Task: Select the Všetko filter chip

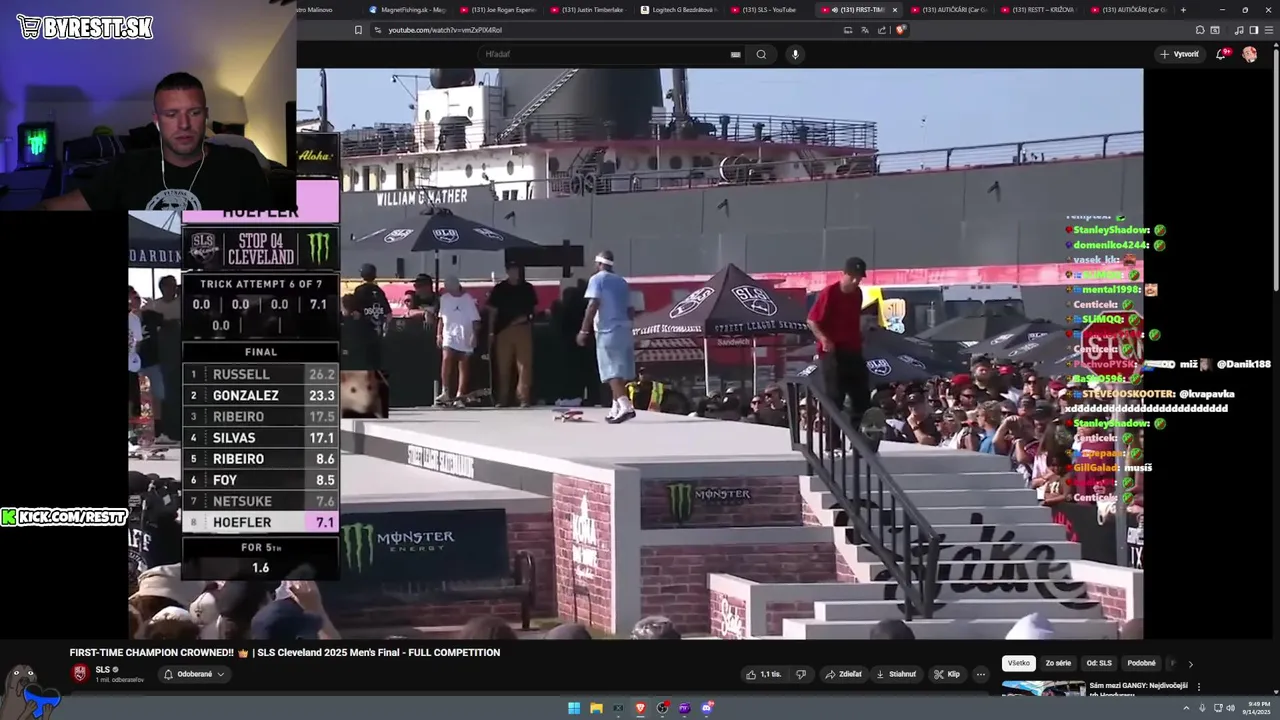Action: [x=1018, y=663]
